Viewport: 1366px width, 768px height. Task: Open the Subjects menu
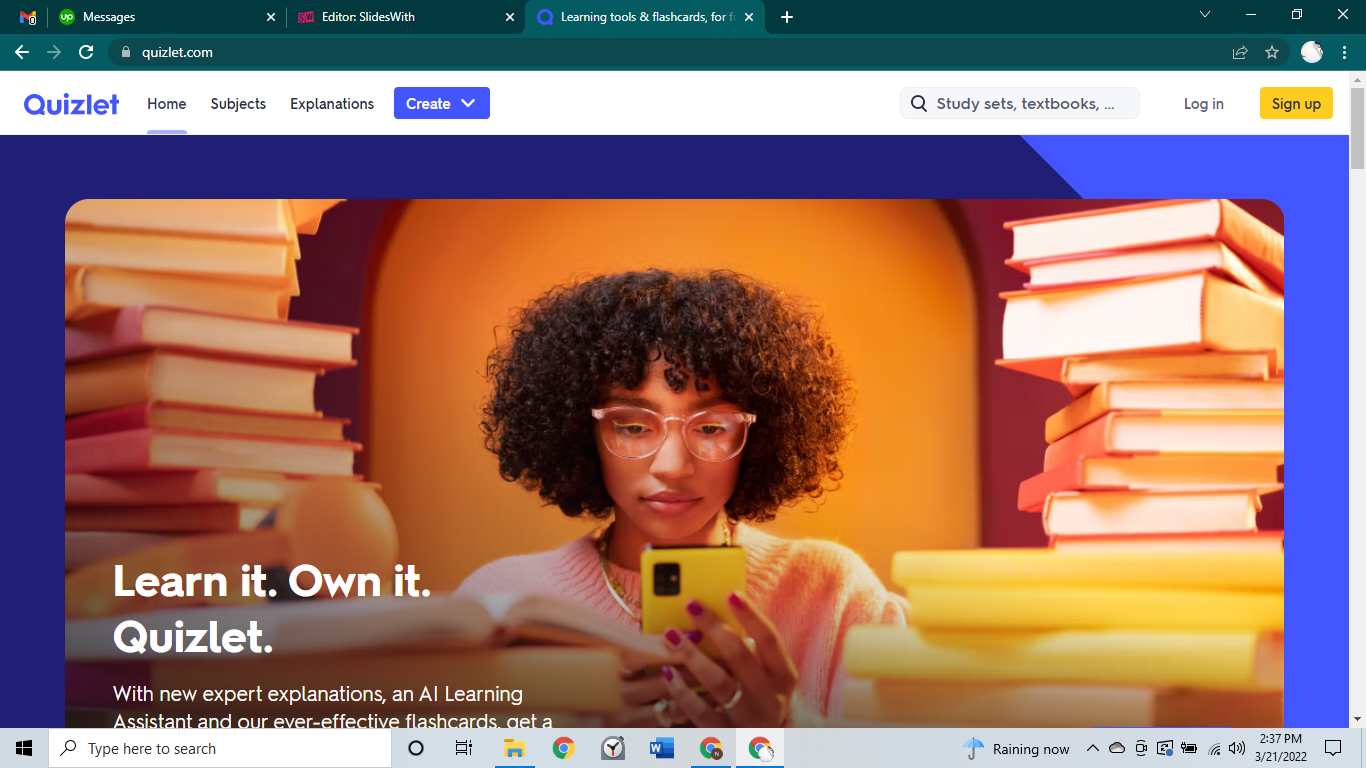(238, 104)
